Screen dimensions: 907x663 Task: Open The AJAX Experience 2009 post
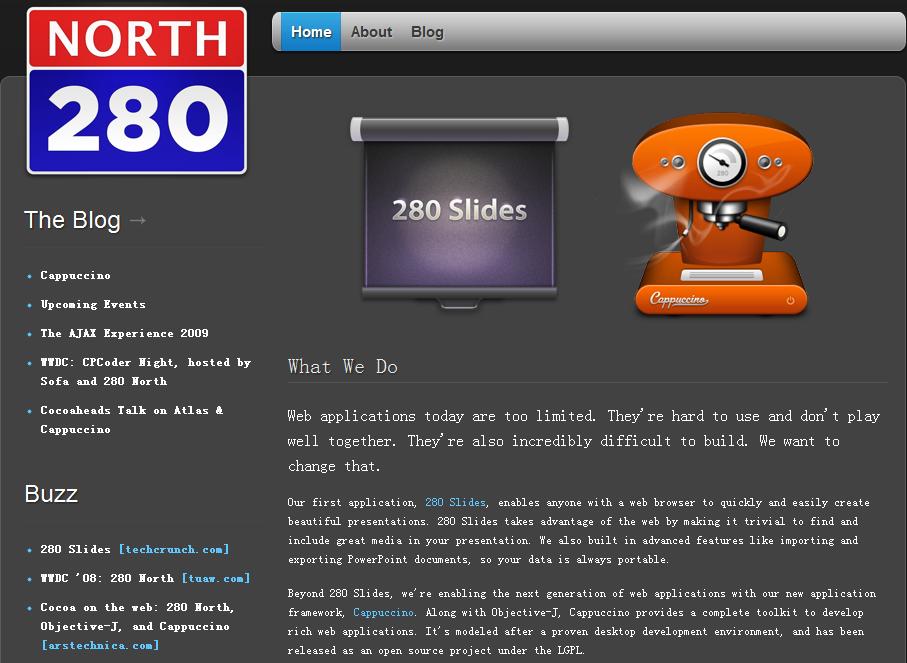[x=124, y=333]
